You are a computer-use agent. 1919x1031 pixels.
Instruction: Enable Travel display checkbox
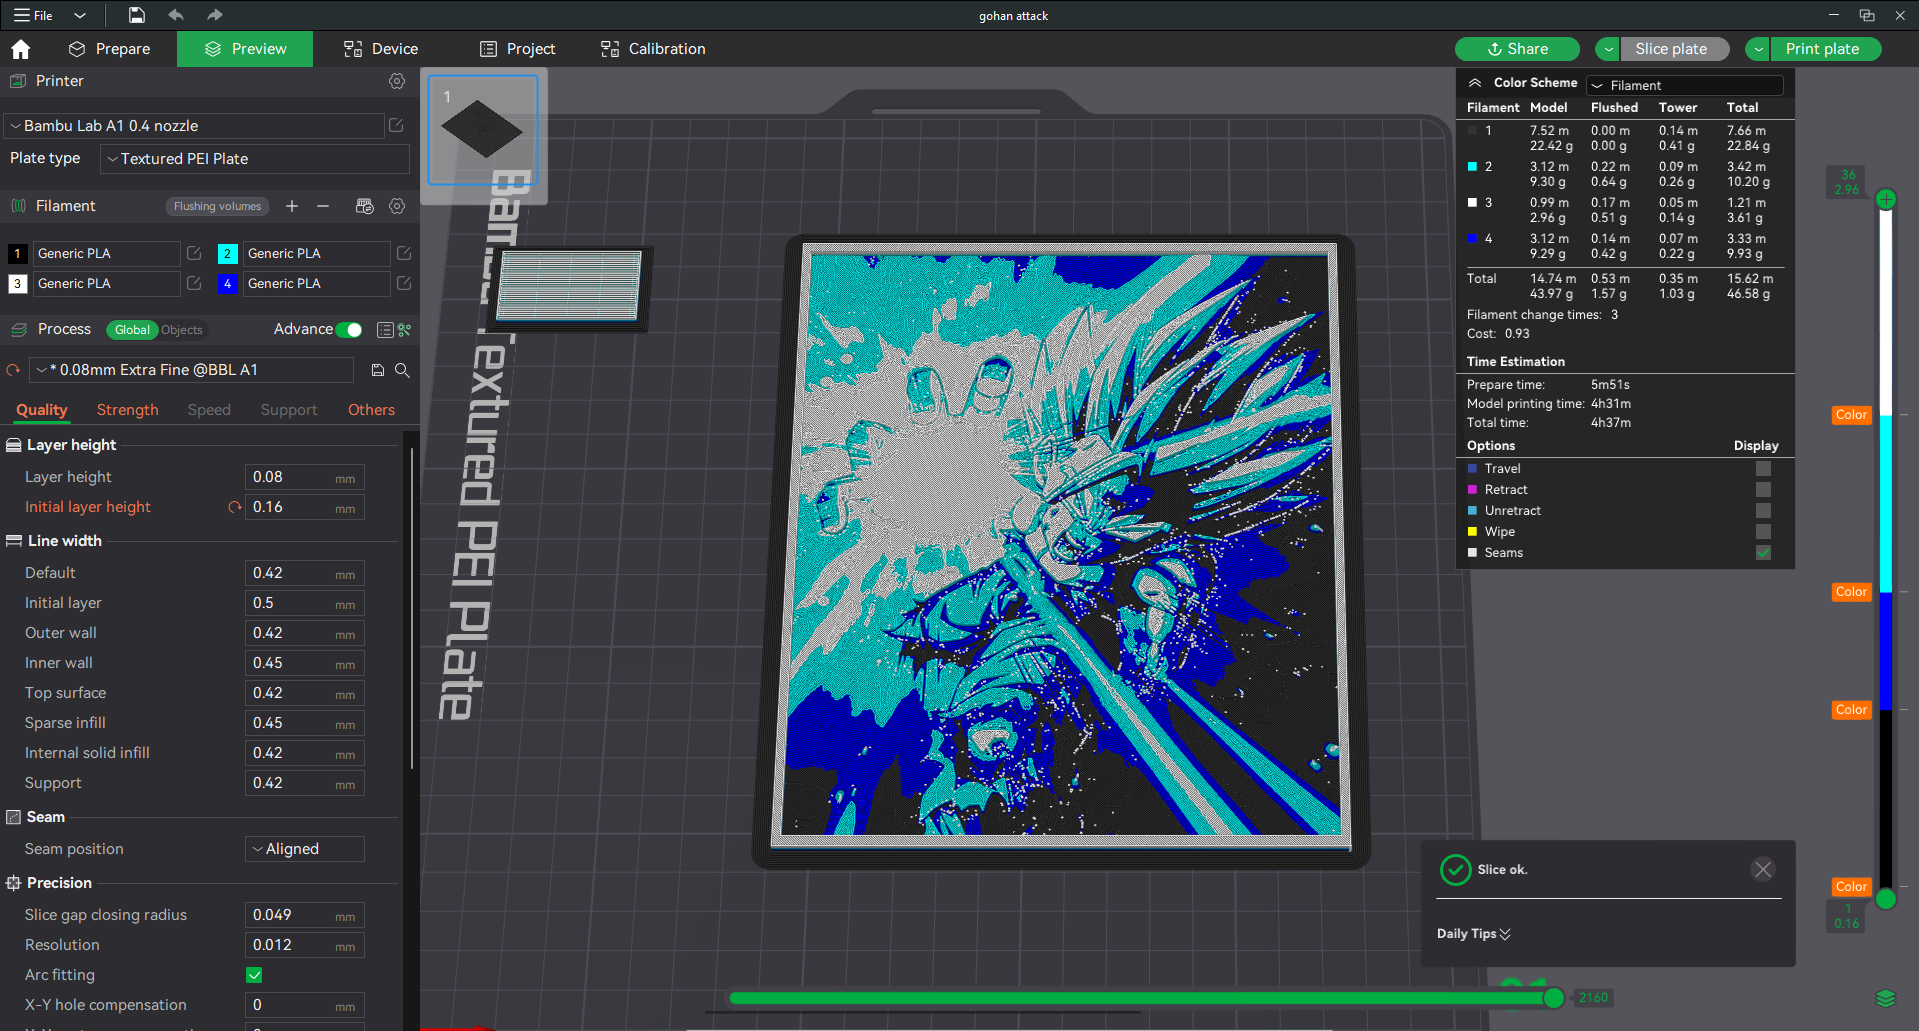1763,468
